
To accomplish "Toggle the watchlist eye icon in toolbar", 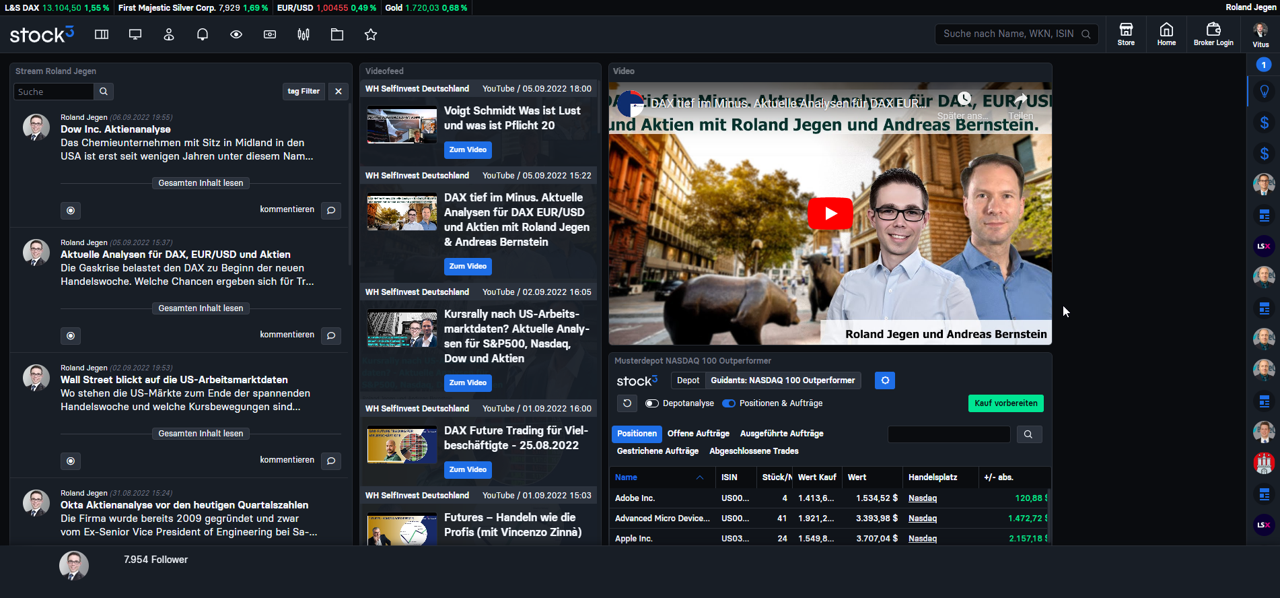I will pos(236,35).
